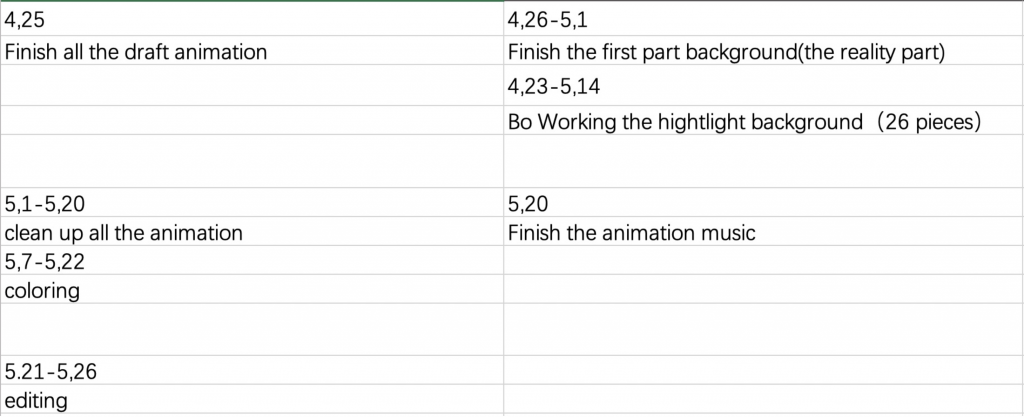This screenshot has width=1024, height=417.
Task: Select the cell with date 5,20
Action: (764, 202)
